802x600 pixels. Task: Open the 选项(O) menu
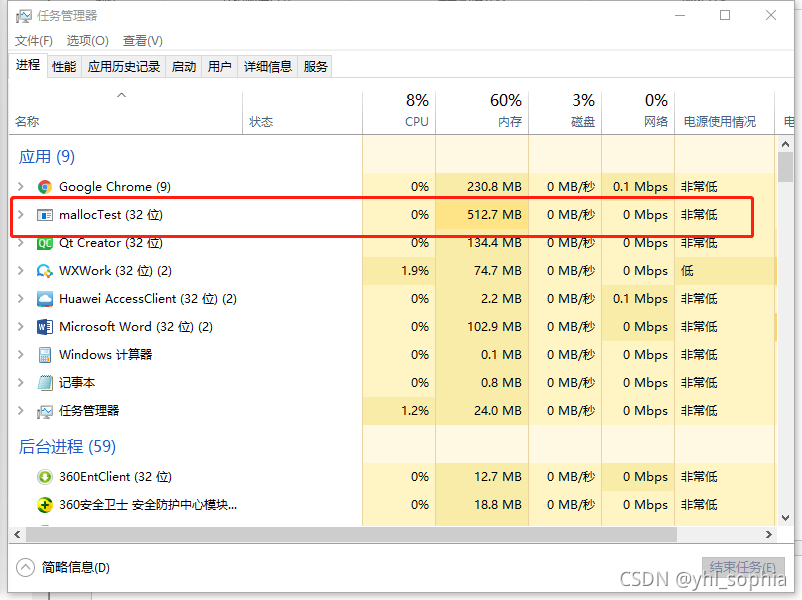click(87, 40)
